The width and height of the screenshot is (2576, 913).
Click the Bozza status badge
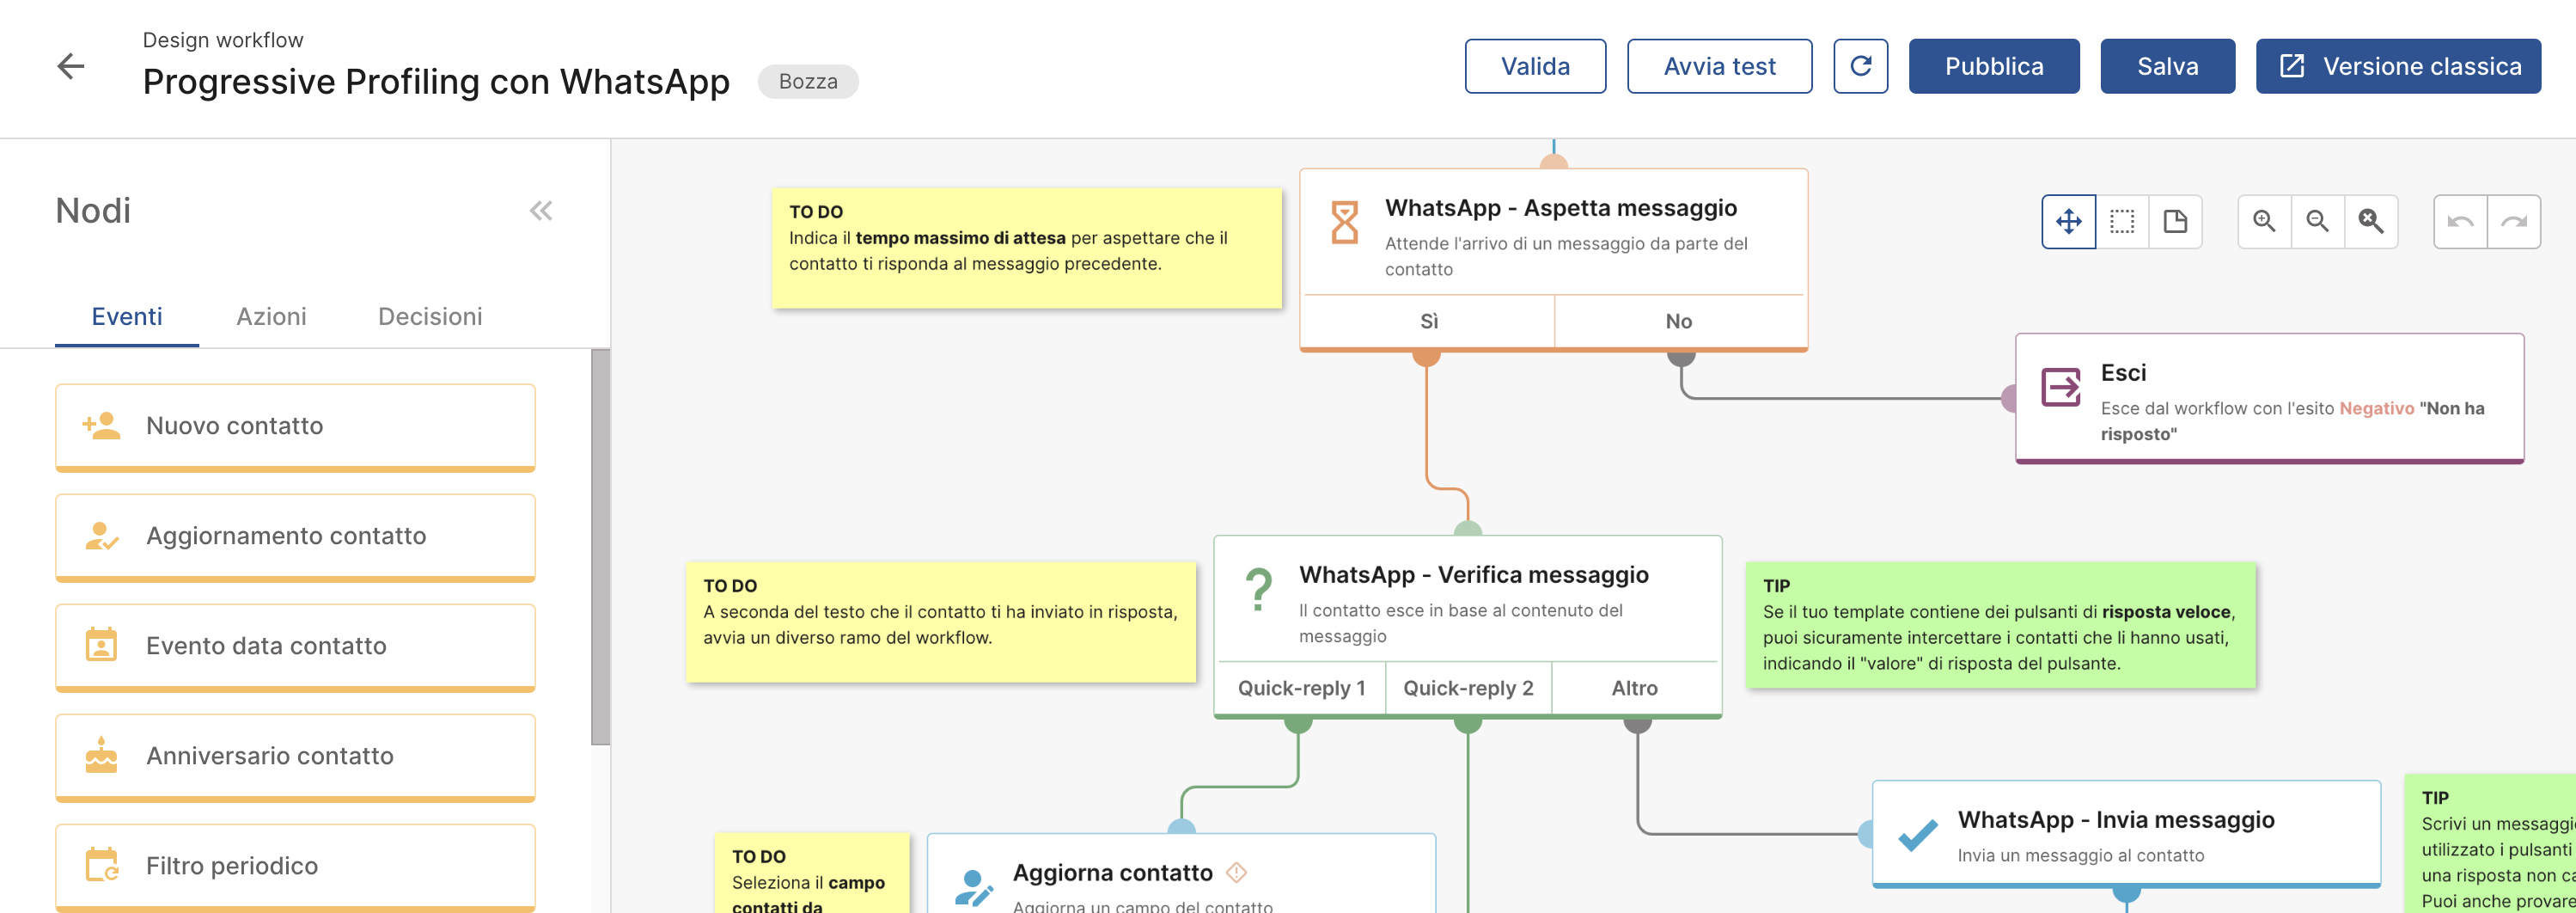(808, 81)
